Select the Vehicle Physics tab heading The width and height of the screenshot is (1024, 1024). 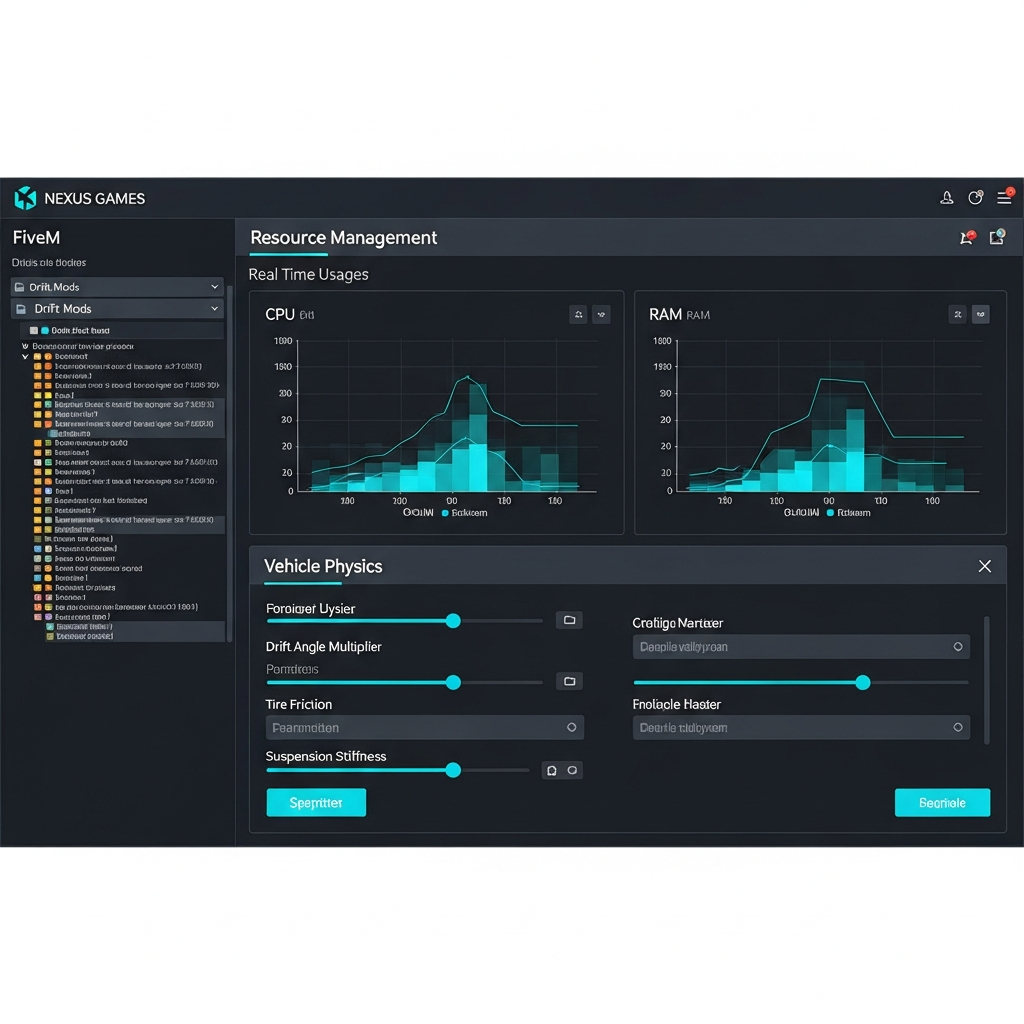[x=323, y=566]
